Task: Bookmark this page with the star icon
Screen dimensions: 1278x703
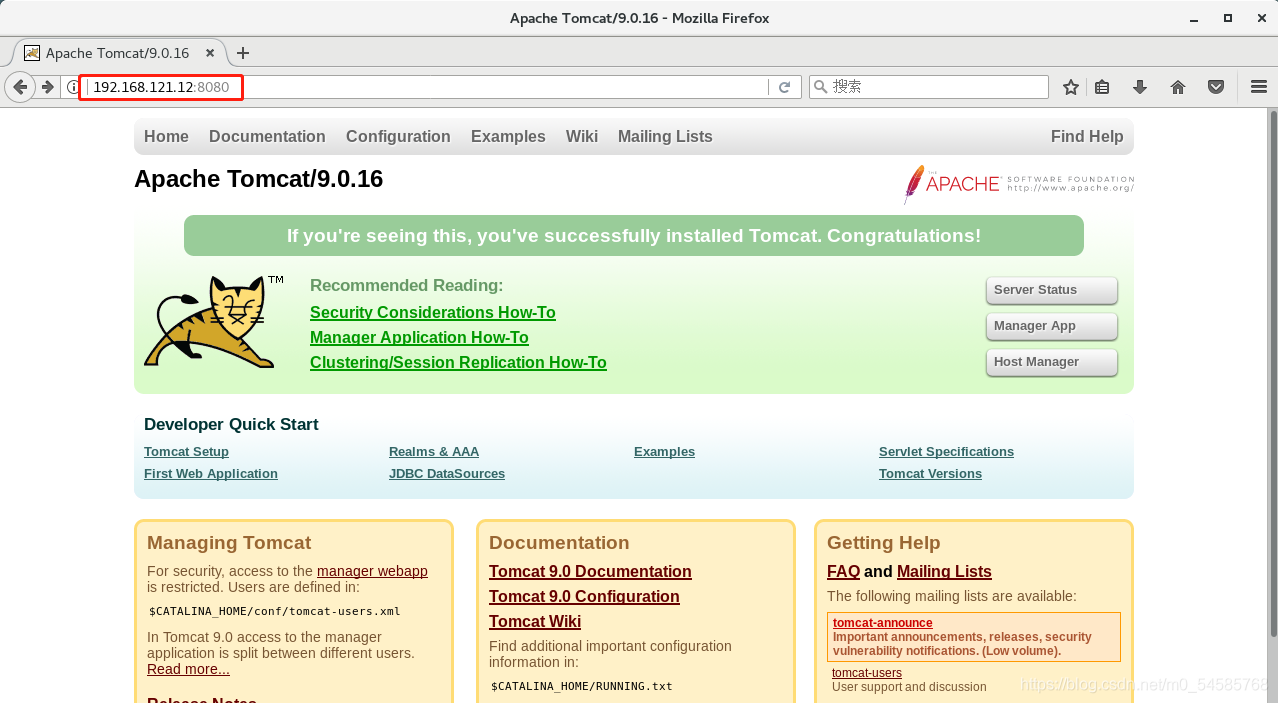Action: [1071, 87]
